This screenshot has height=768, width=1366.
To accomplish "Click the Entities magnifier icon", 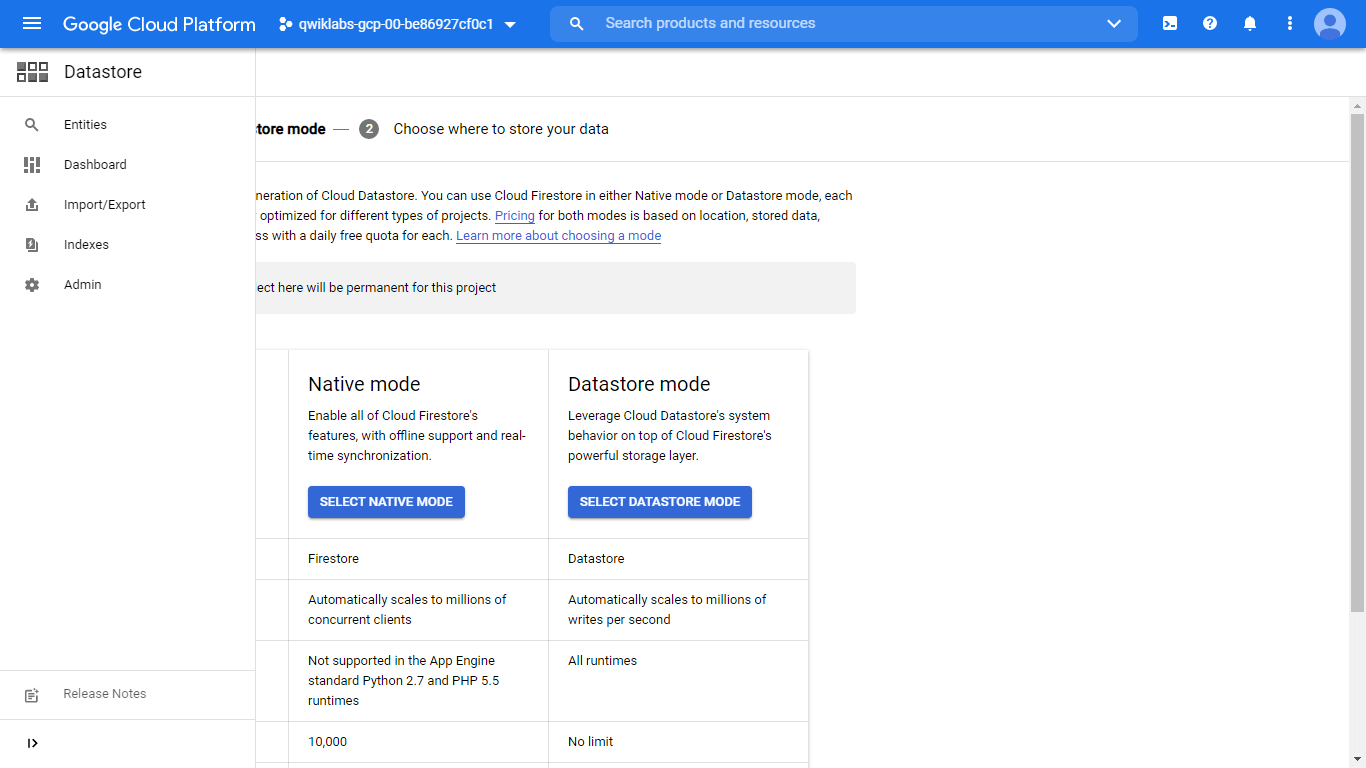I will click(x=32, y=125).
